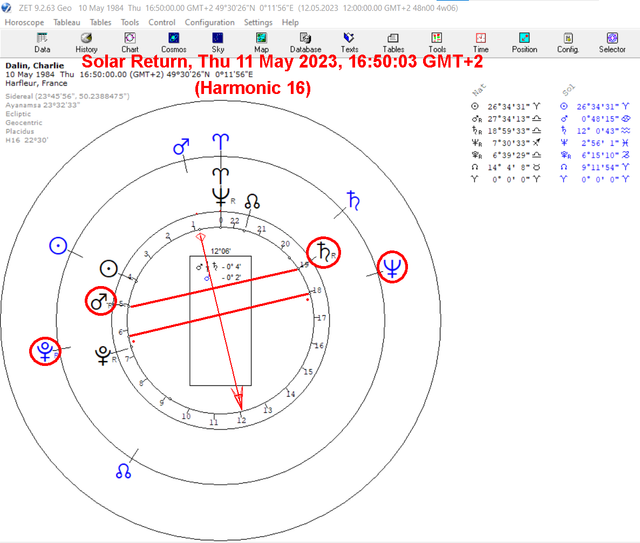Click the name Dalin, Charlie
This screenshot has height=543, width=640.
tap(35, 65)
